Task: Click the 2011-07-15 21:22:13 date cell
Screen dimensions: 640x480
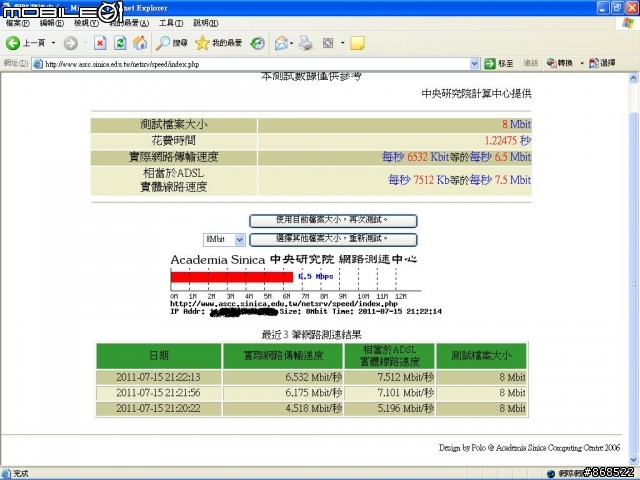Action: pyautogui.click(x=158, y=377)
